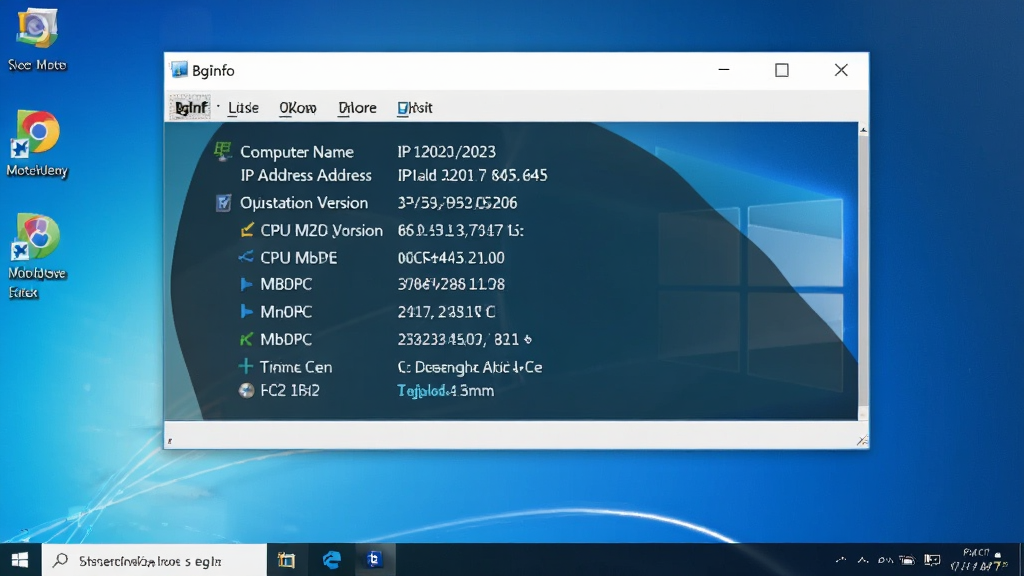Open the Dilore menu

pyautogui.click(x=357, y=108)
